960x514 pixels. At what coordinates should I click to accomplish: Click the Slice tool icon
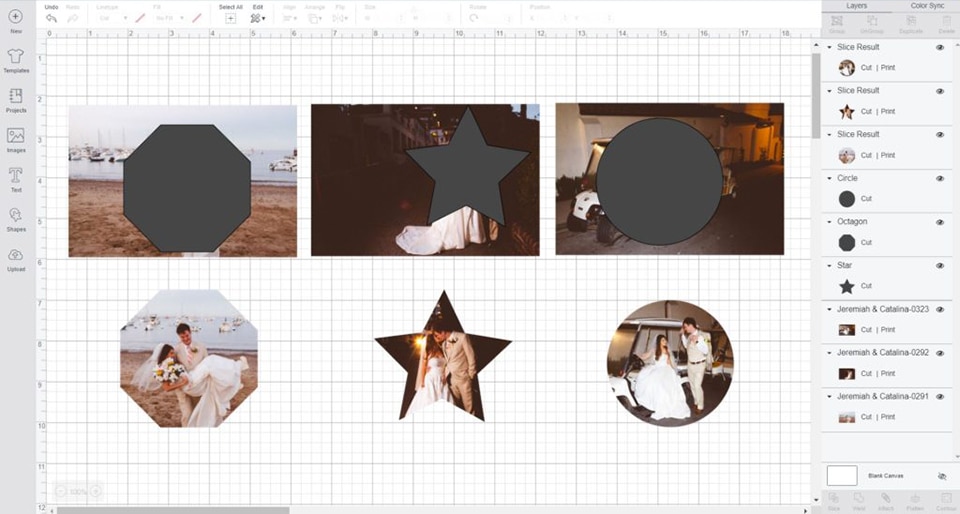click(x=833, y=499)
